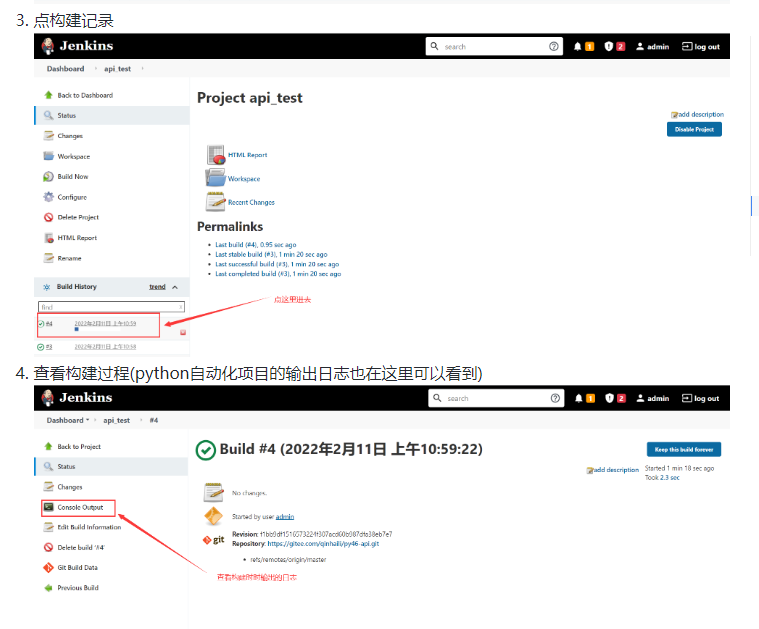The height and width of the screenshot is (629, 759).
Task: Click Dashboard breadcrumb on the api_test project page
Action: click(x=65, y=69)
